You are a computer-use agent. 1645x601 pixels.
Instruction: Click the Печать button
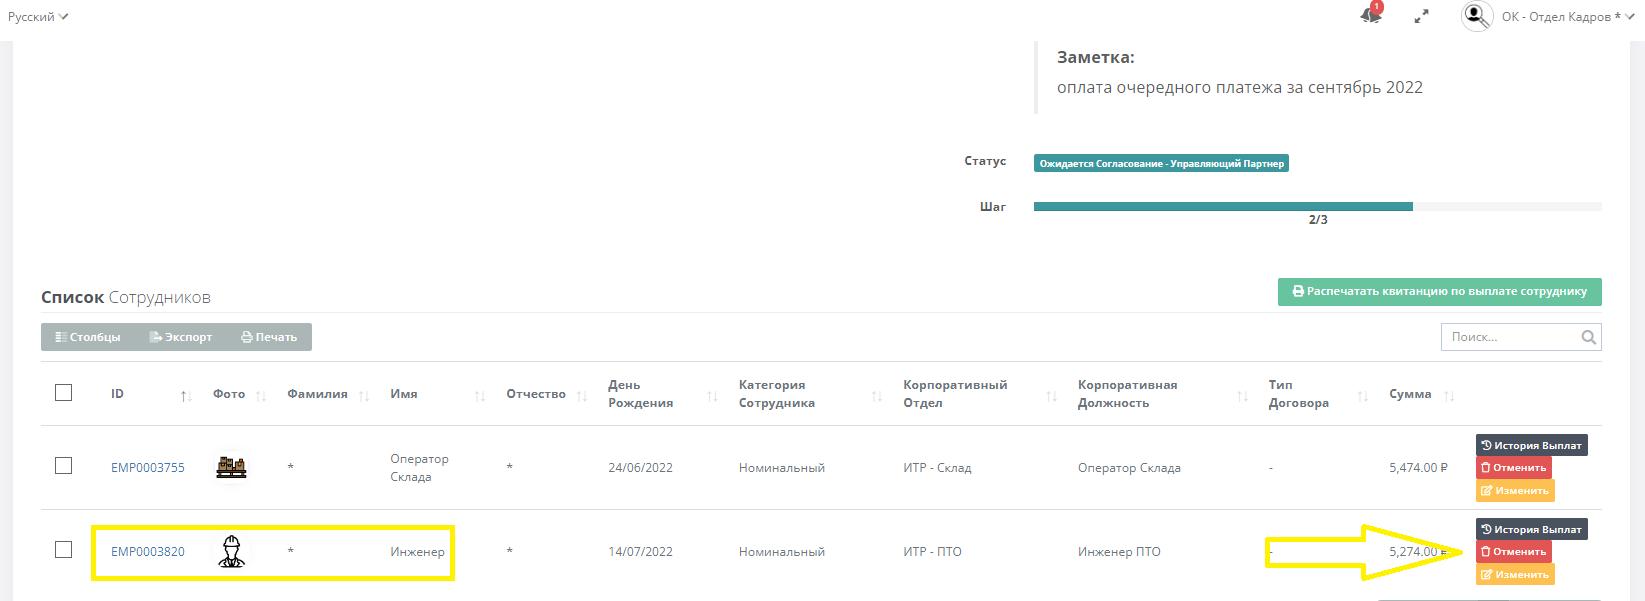pos(269,337)
